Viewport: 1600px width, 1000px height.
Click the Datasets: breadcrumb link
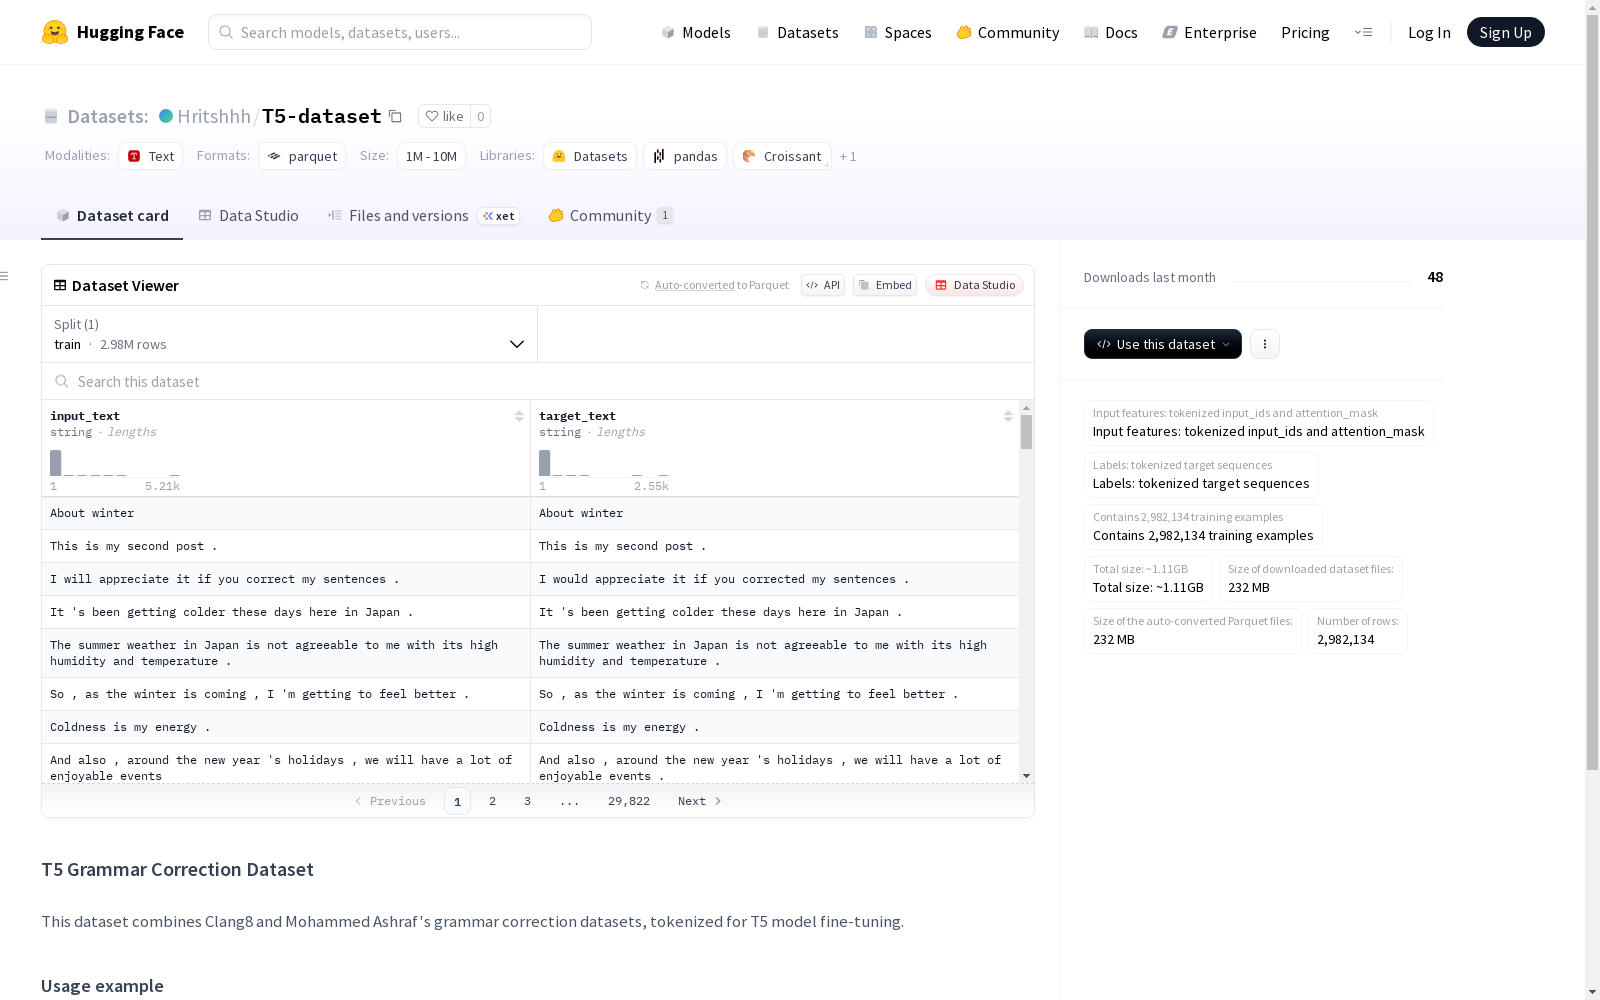pyautogui.click(x=107, y=116)
